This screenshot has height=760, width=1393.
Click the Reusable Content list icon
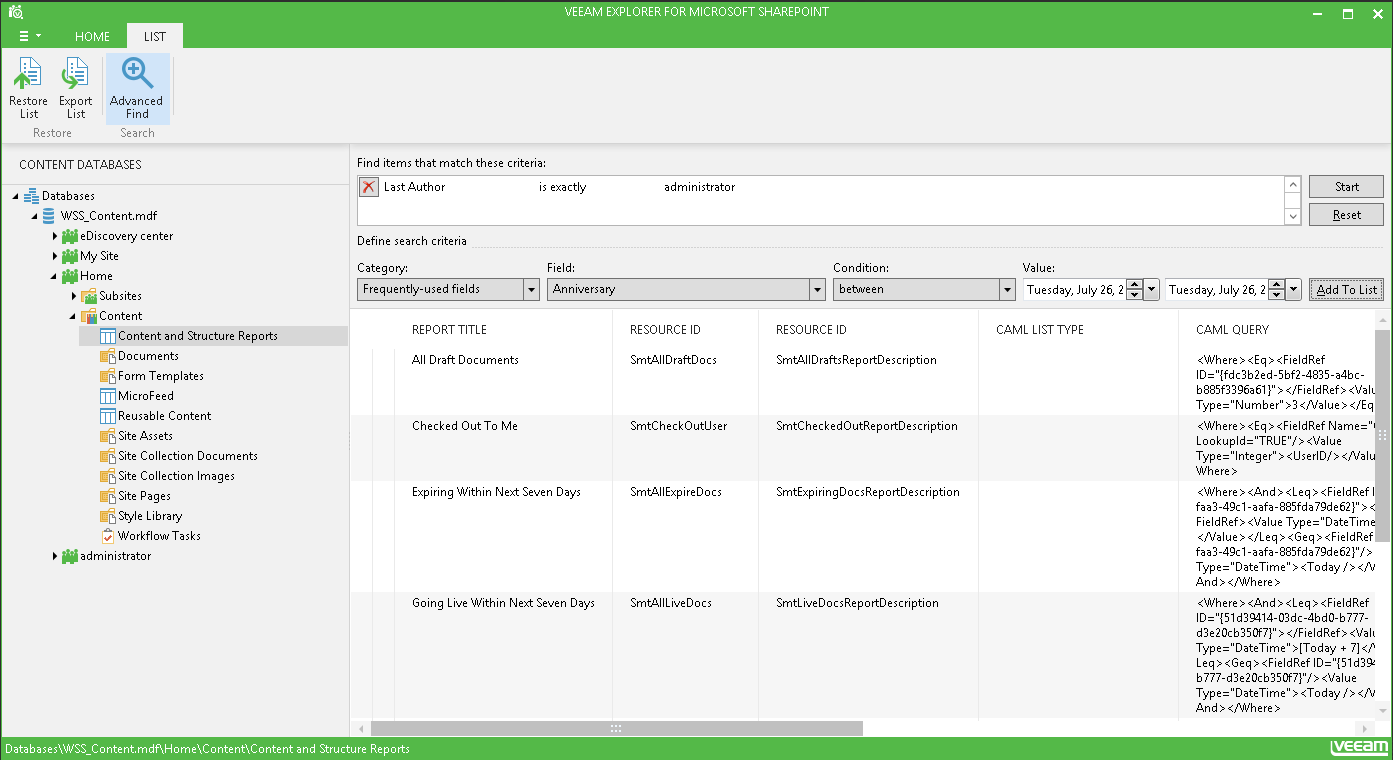108,416
